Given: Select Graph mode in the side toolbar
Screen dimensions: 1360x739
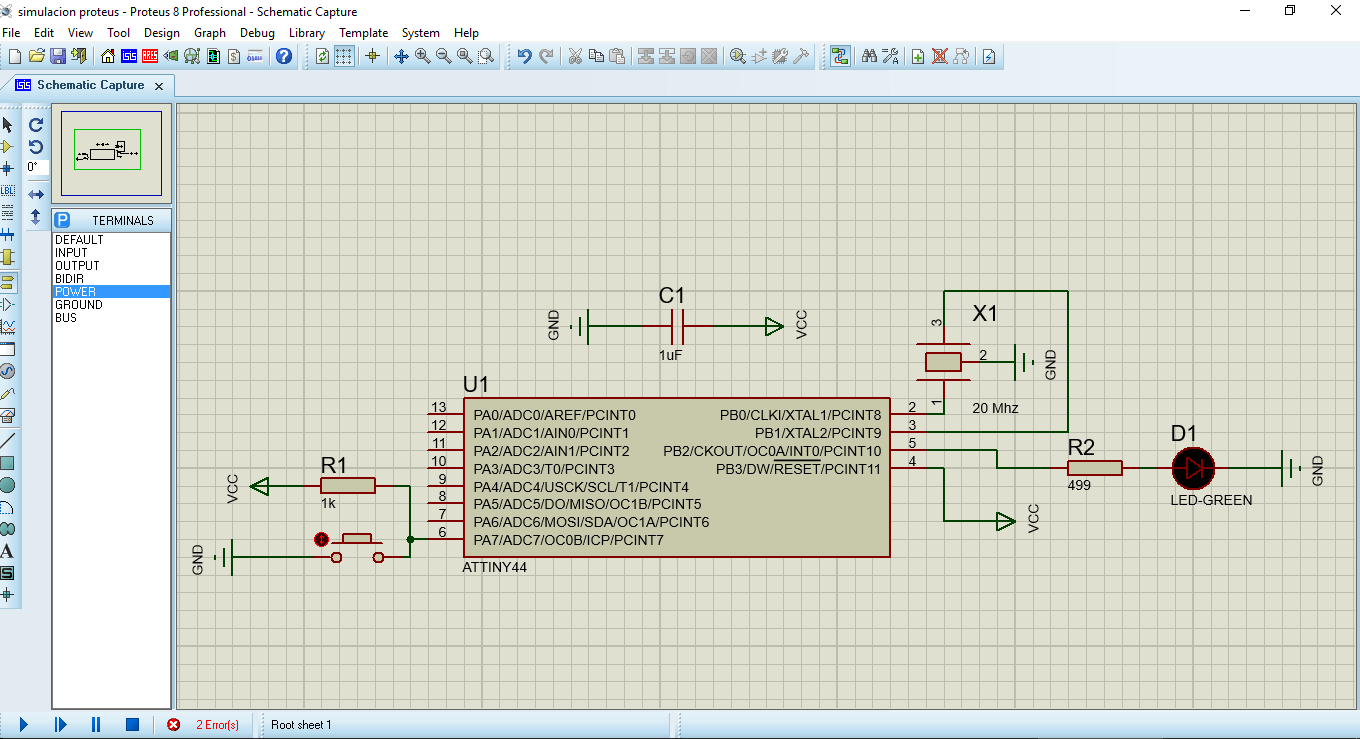Looking at the screenshot, I should pos(7,326).
